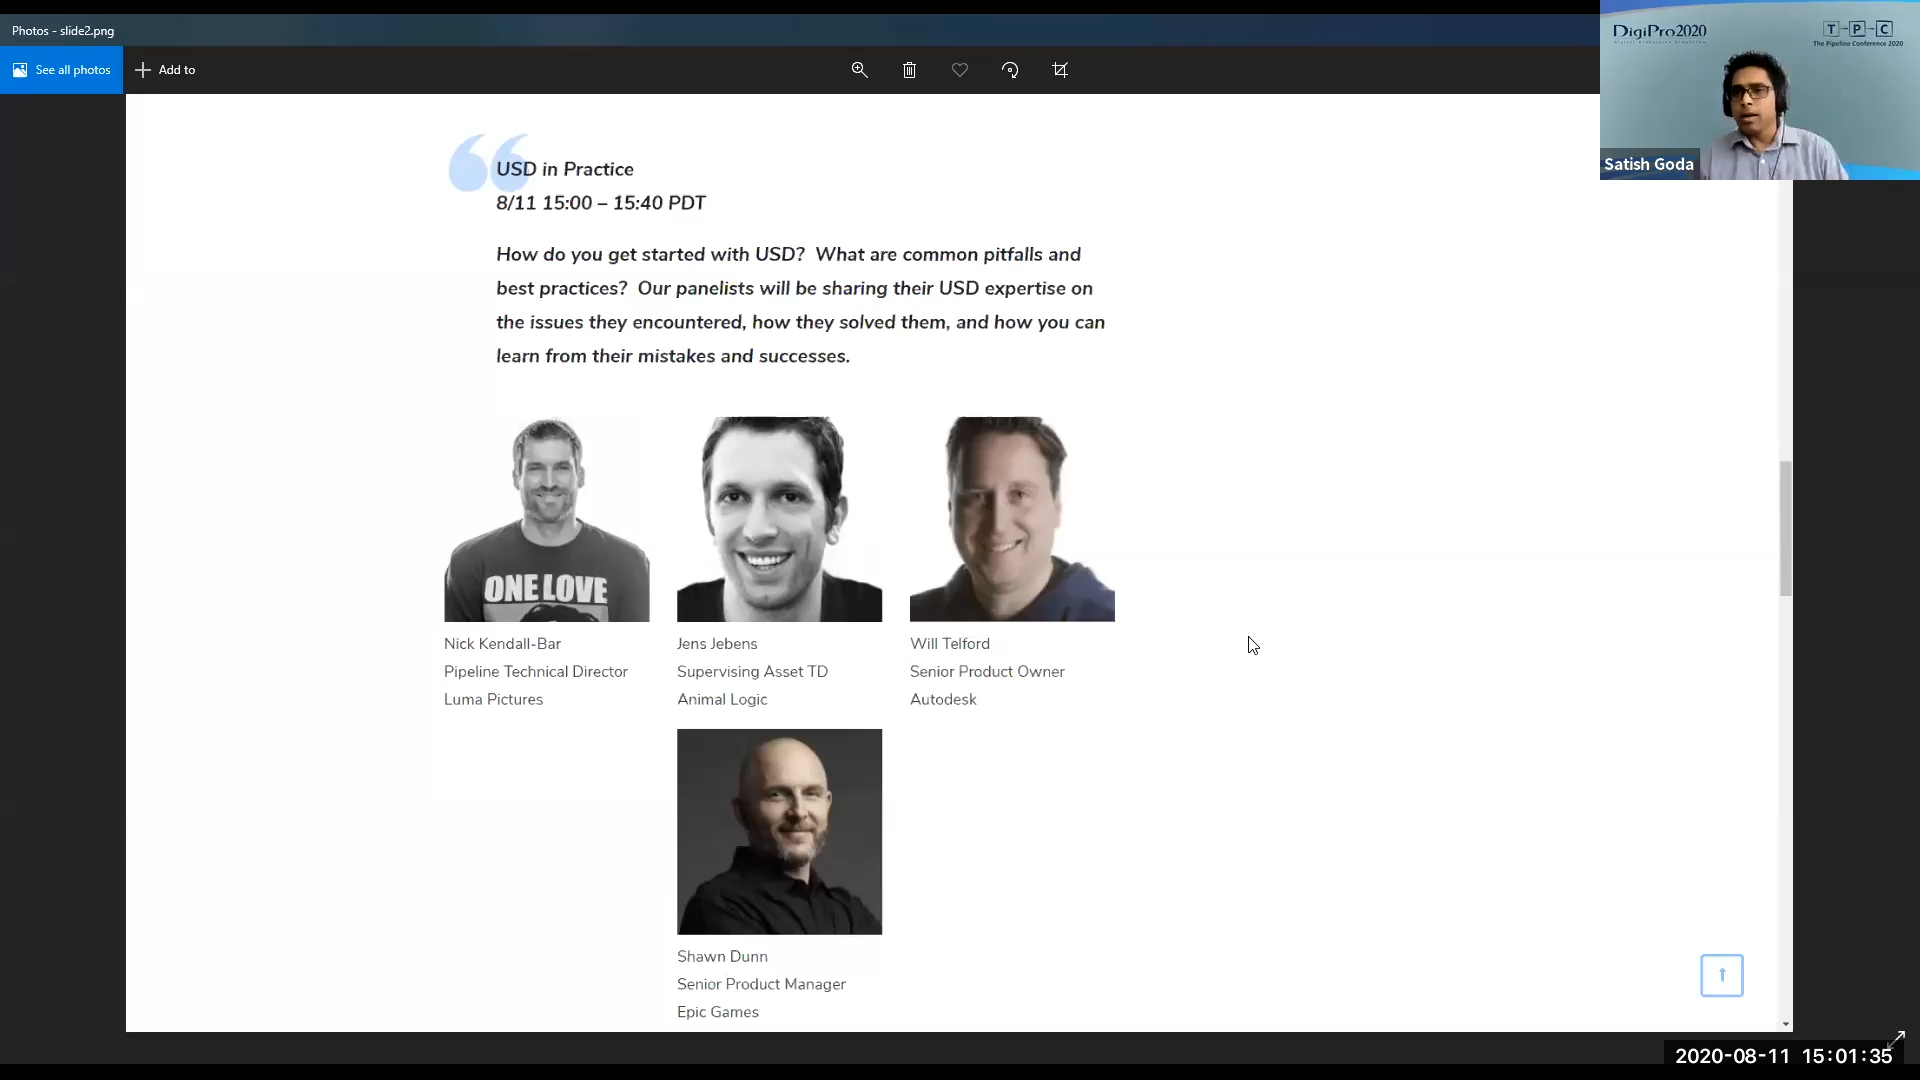Click the name 'Shawn Dunn'
1920x1080 pixels.
tap(722, 957)
